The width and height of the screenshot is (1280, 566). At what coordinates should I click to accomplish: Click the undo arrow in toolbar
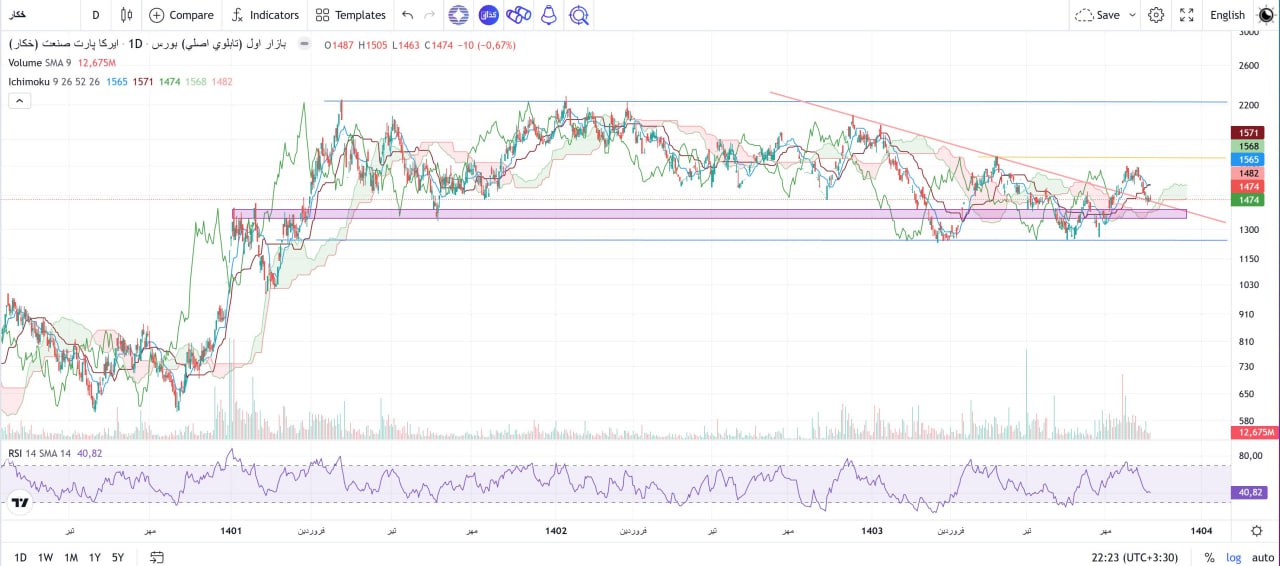[407, 15]
